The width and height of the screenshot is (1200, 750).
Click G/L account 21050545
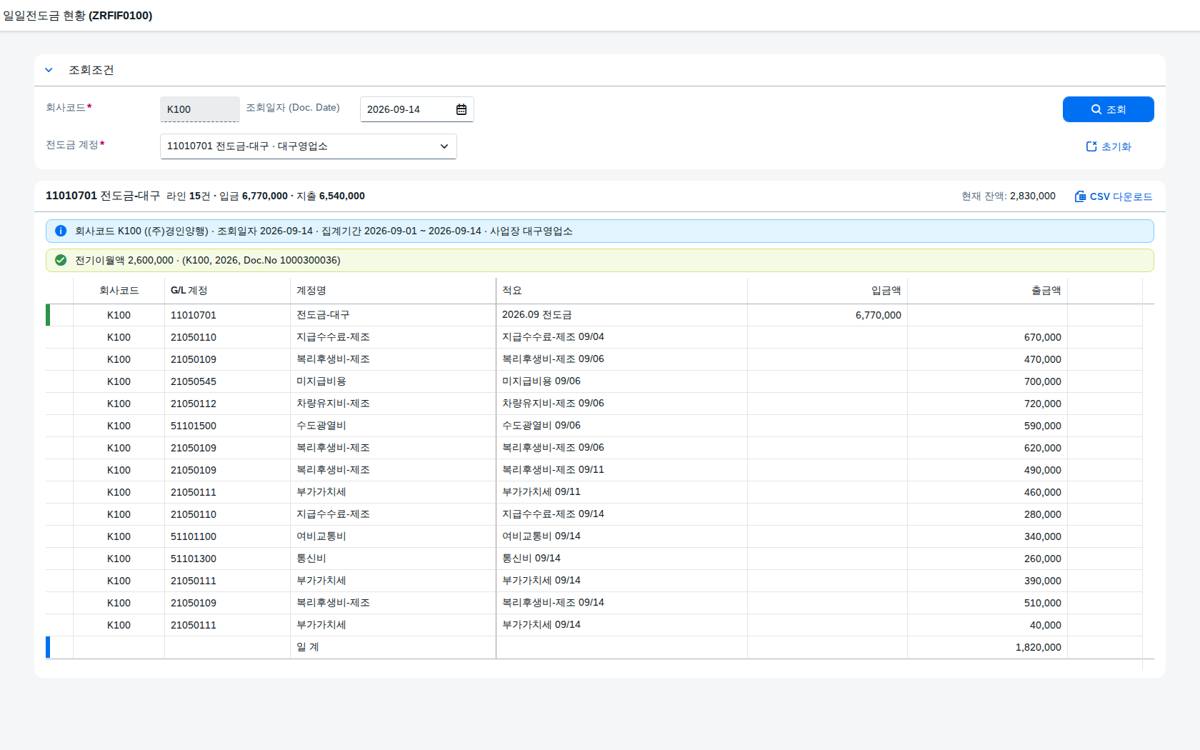[x=227, y=381]
